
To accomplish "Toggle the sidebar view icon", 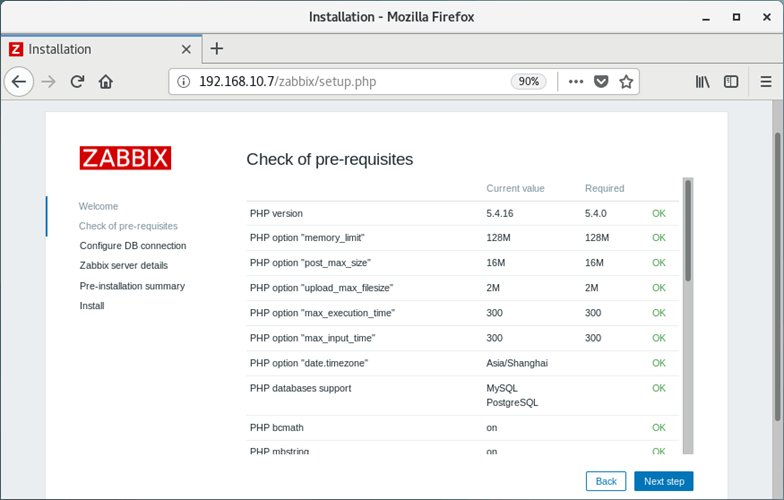I will tap(731, 82).
